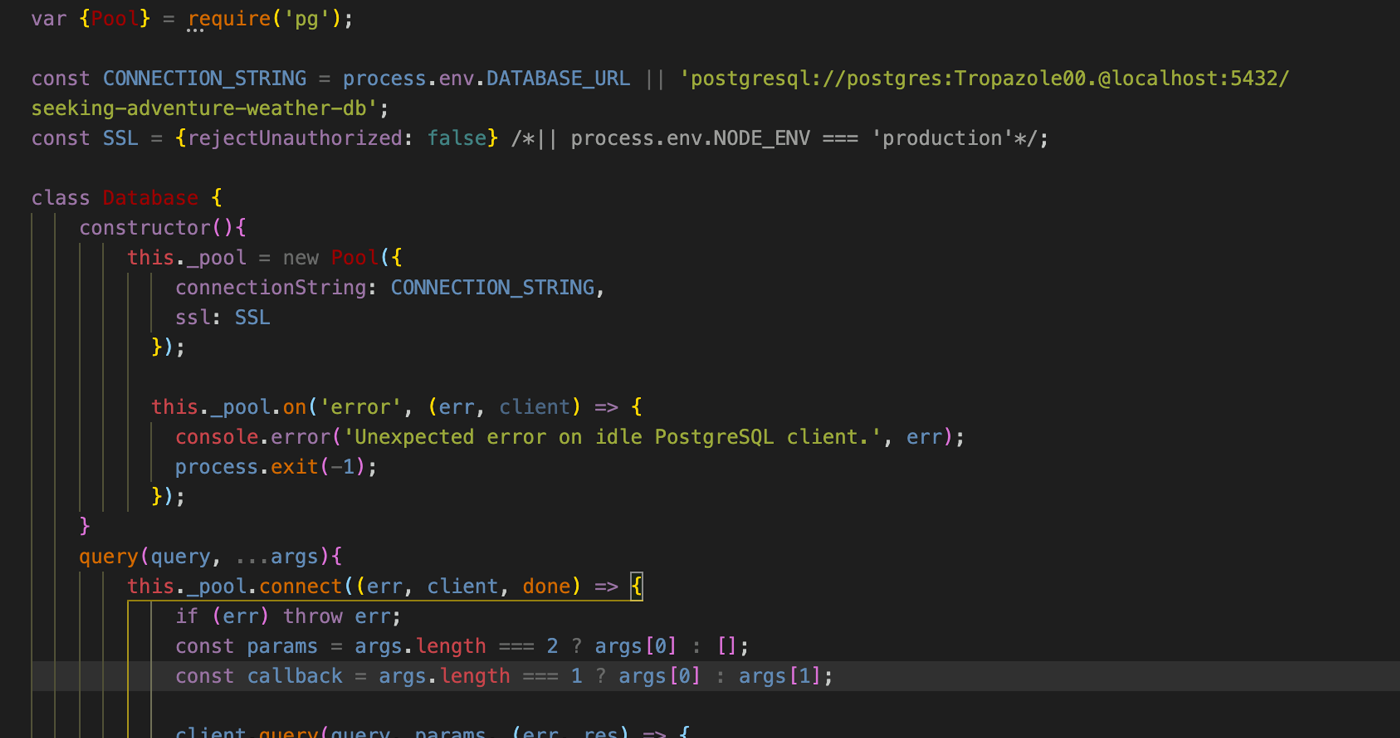
Task: Click the 'error' event string
Action: tap(361, 407)
